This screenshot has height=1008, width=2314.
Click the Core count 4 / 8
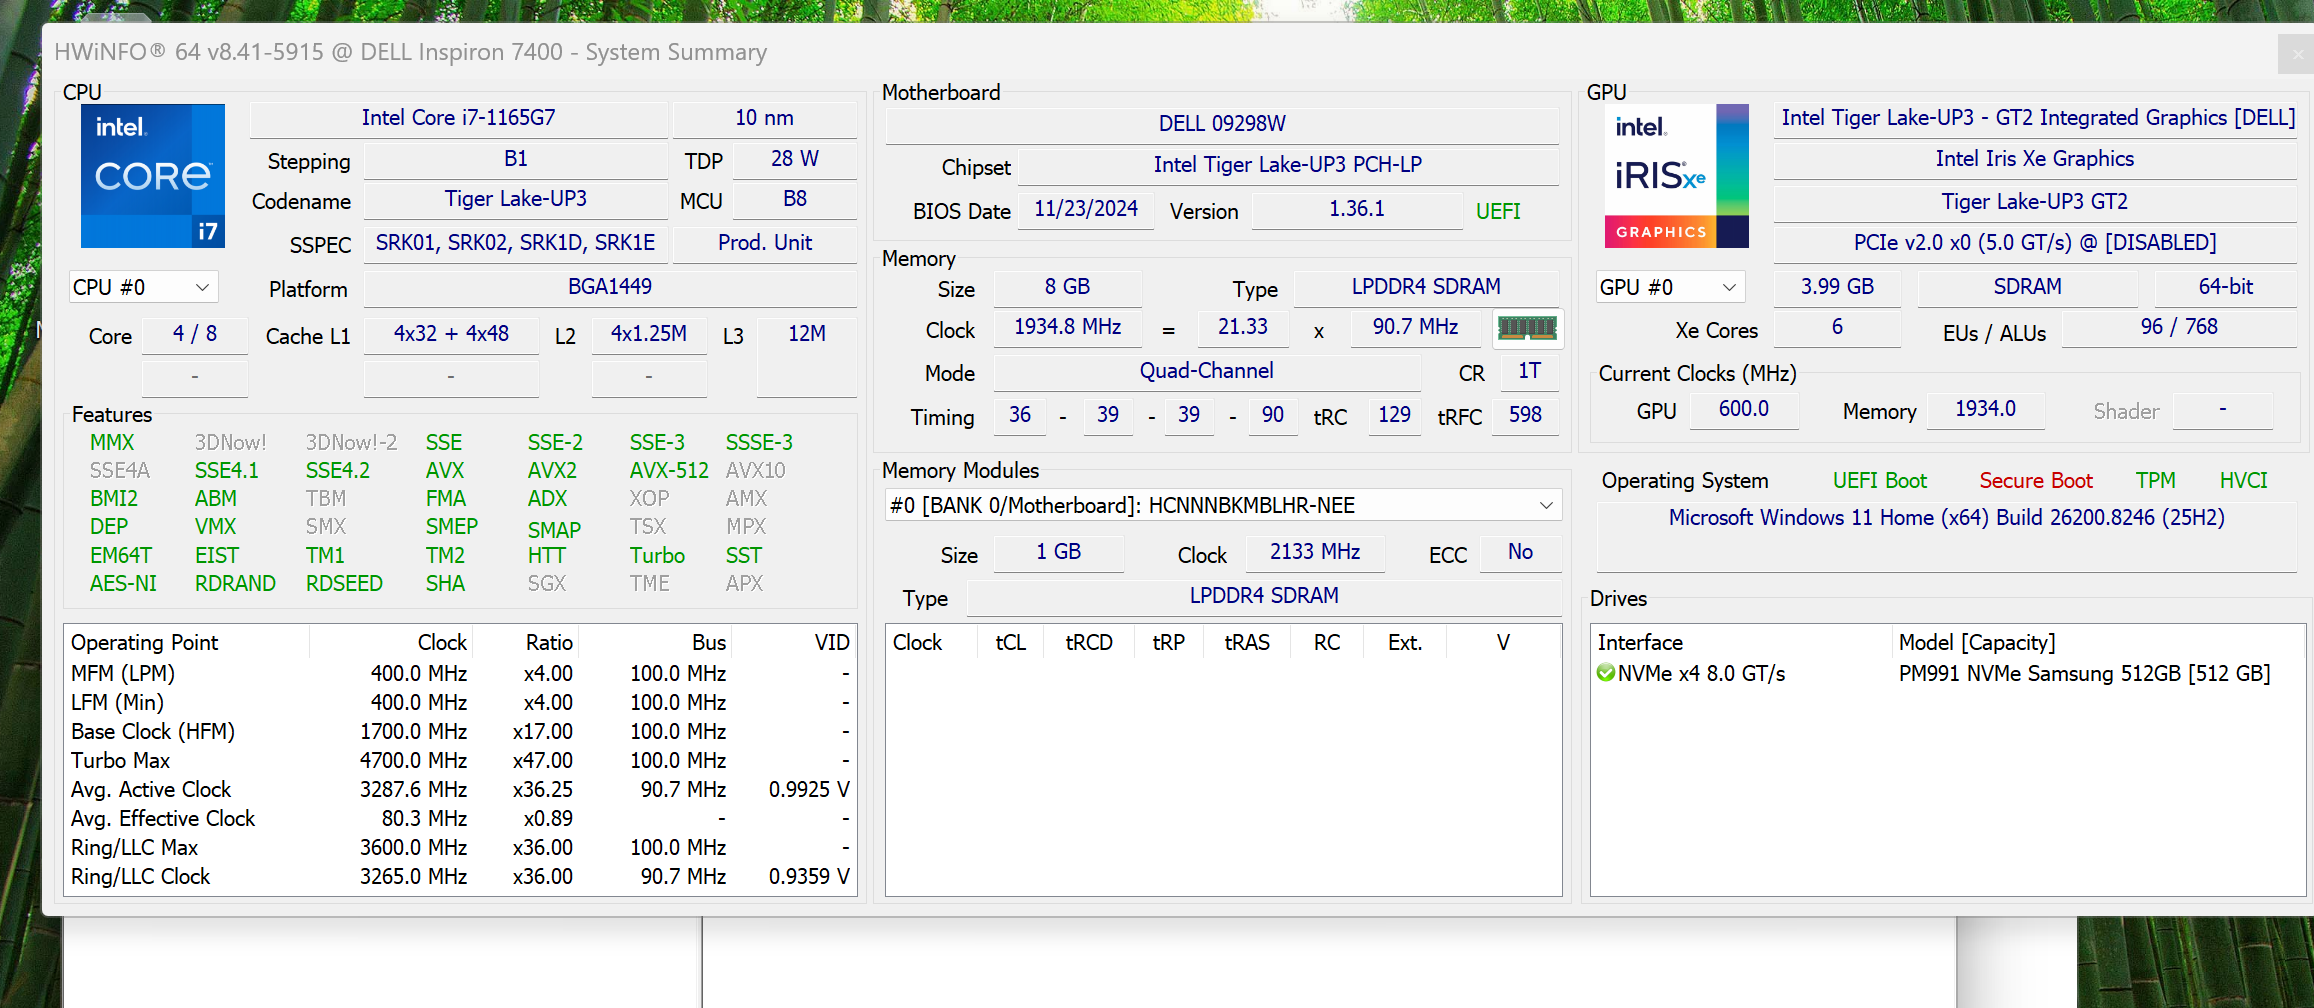point(195,334)
